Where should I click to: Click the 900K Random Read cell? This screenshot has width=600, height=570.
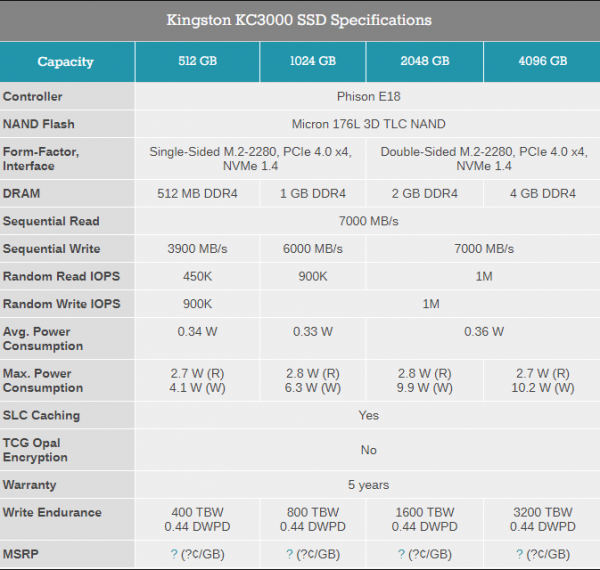point(313,276)
